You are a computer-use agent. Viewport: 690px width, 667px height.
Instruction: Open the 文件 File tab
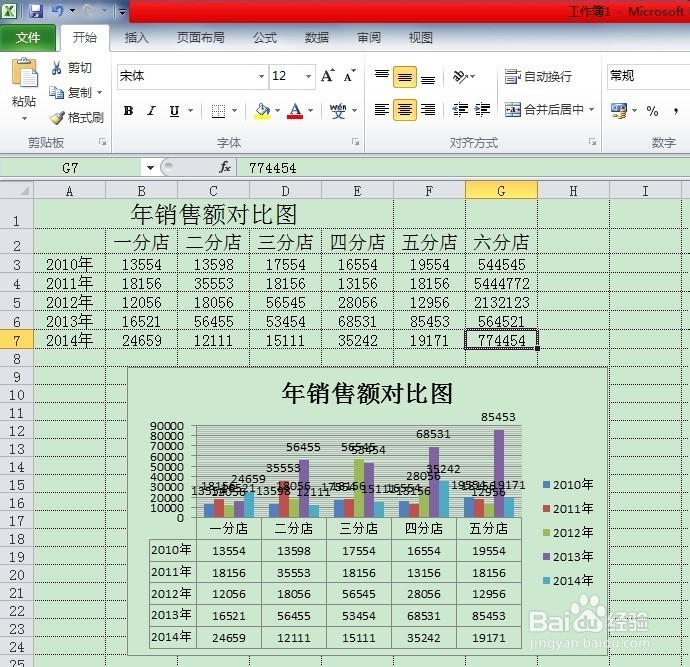28,38
